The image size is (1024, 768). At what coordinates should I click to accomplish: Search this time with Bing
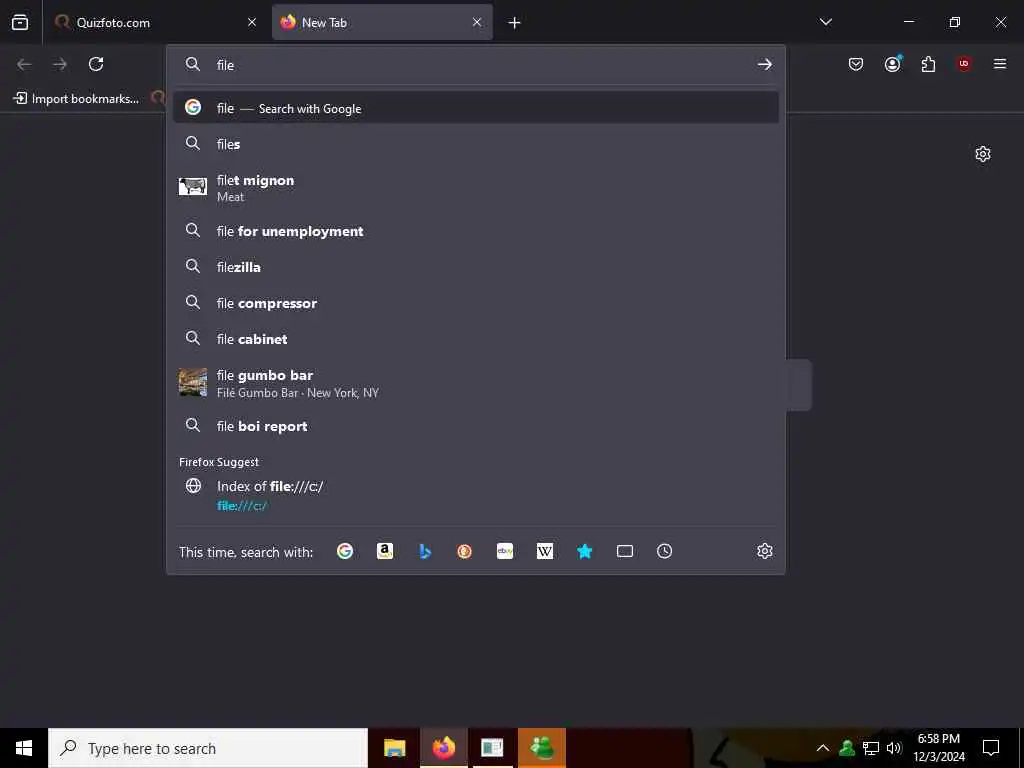(x=425, y=551)
